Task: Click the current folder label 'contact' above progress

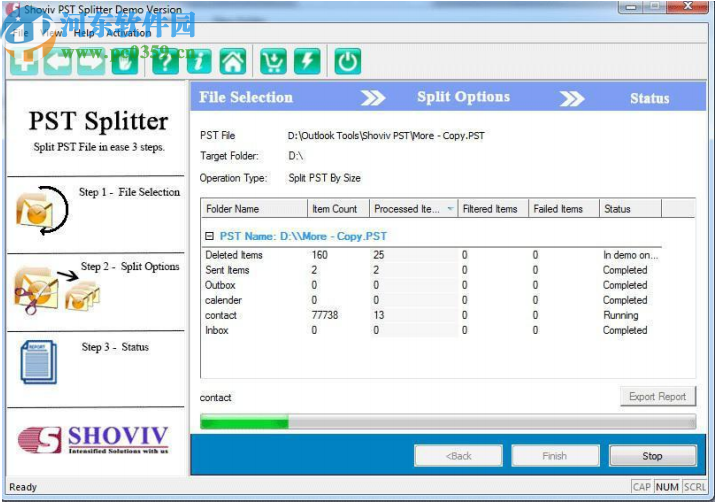Action: click(x=216, y=398)
